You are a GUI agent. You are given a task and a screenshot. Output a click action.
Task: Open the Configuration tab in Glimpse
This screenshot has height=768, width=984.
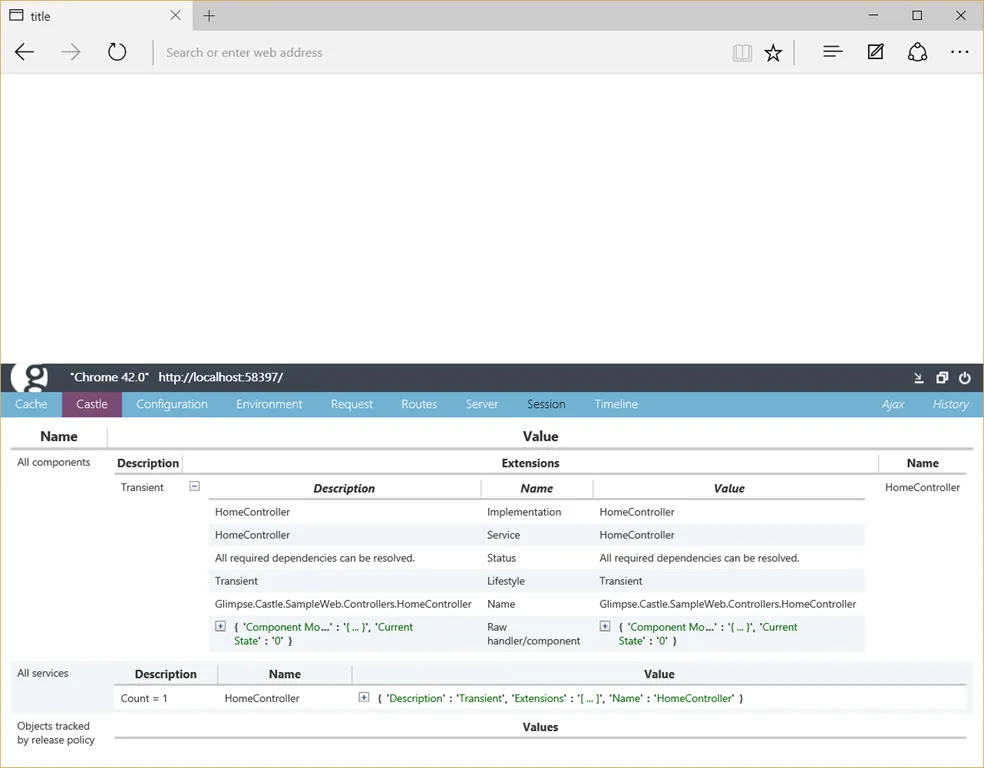[171, 404]
